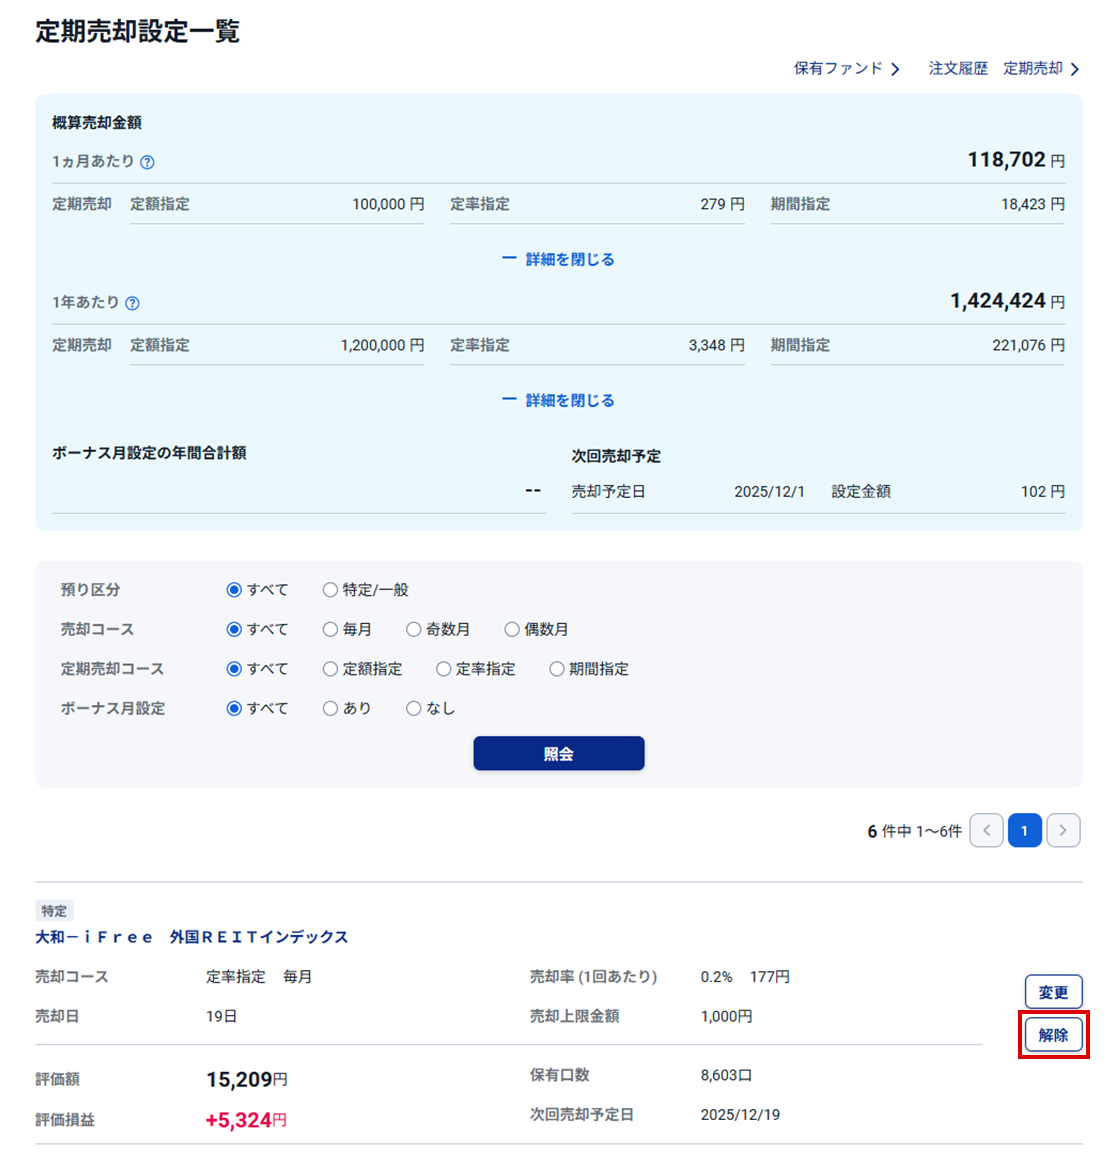This screenshot has width=1120, height=1166.
Task: Open 注文履歴 定期売却 link
Action: (1003, 69)
